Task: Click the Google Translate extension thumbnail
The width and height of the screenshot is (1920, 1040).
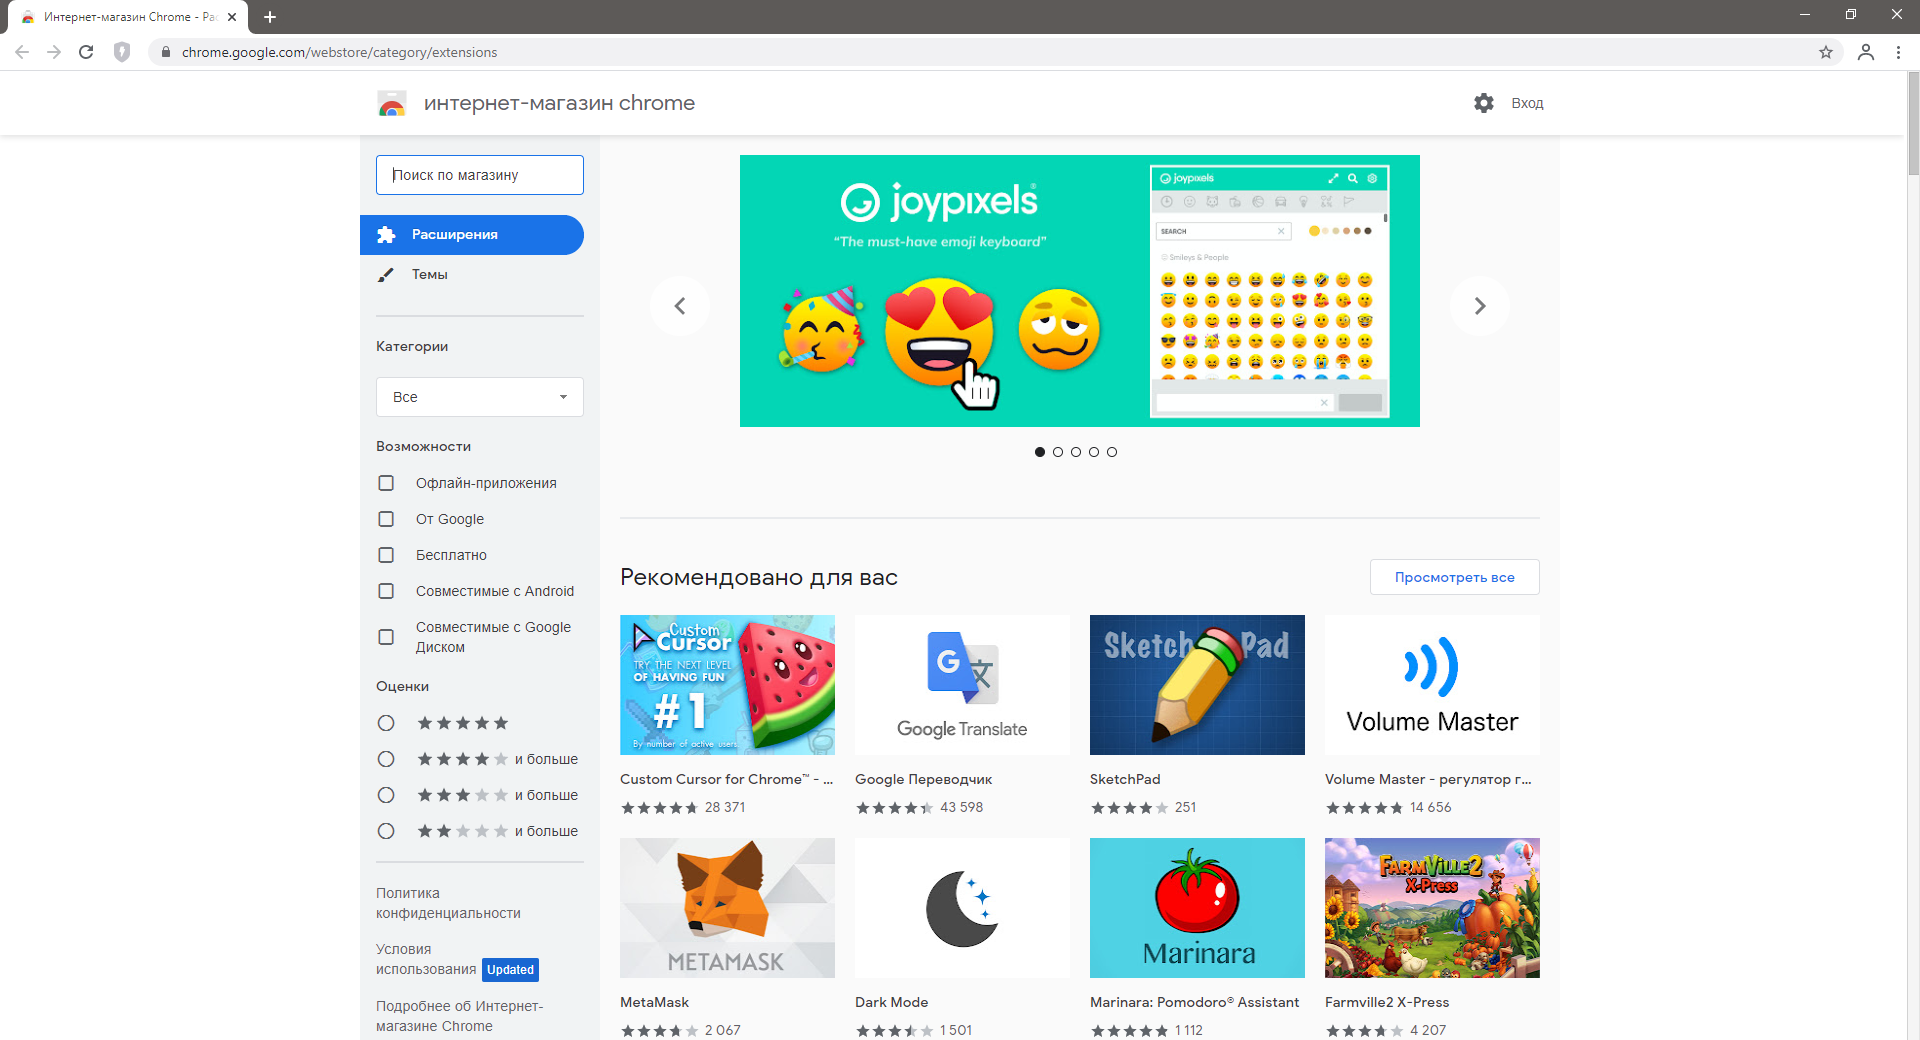Action: click(x=962, y=685)
